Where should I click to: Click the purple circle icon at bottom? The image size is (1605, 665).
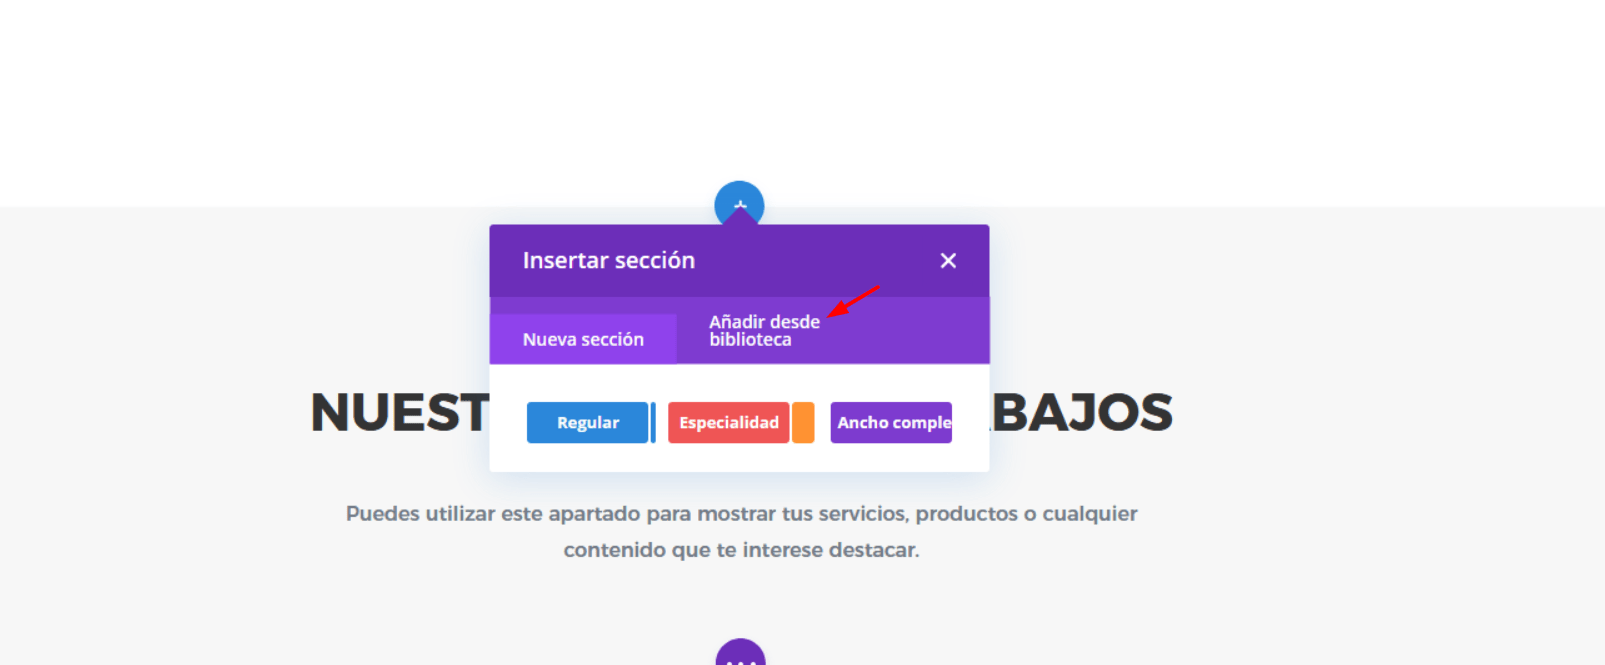[741, 653]
